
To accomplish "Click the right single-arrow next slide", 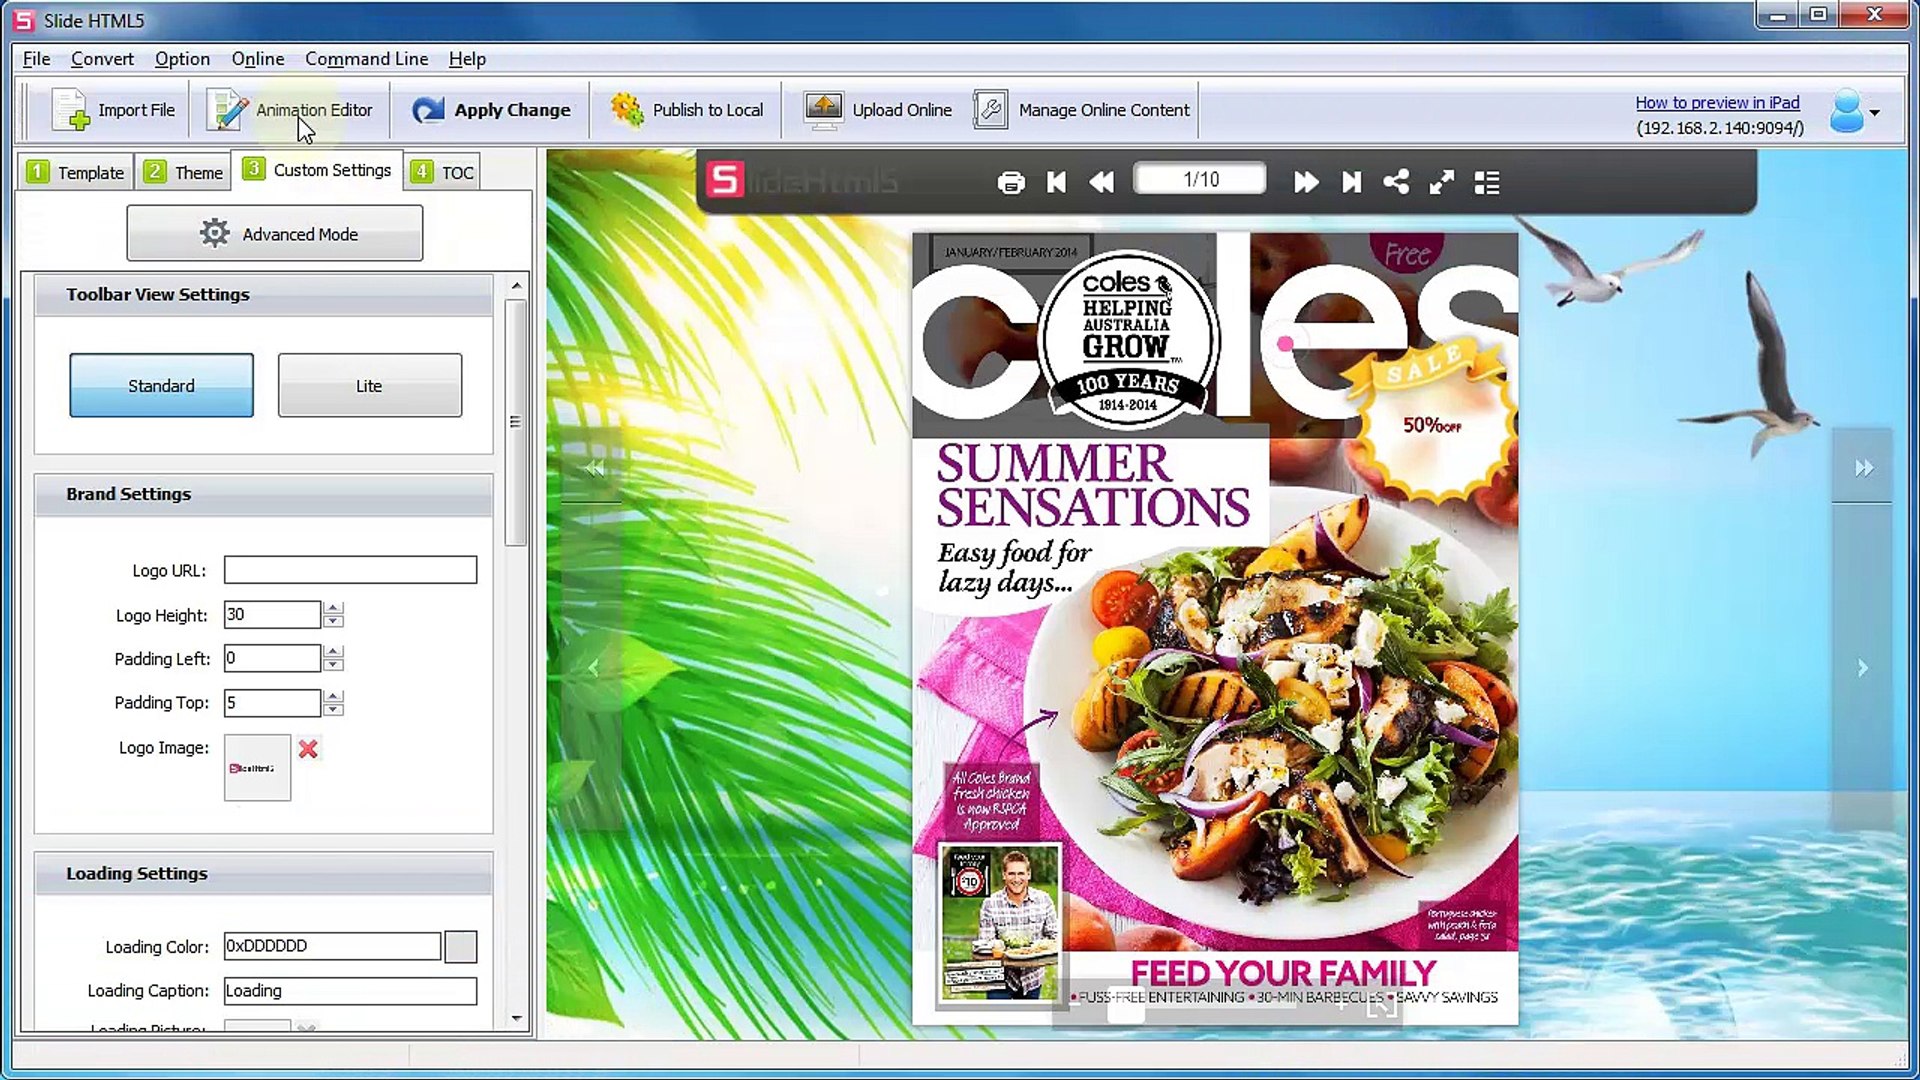I will (x=1862, y=668).
